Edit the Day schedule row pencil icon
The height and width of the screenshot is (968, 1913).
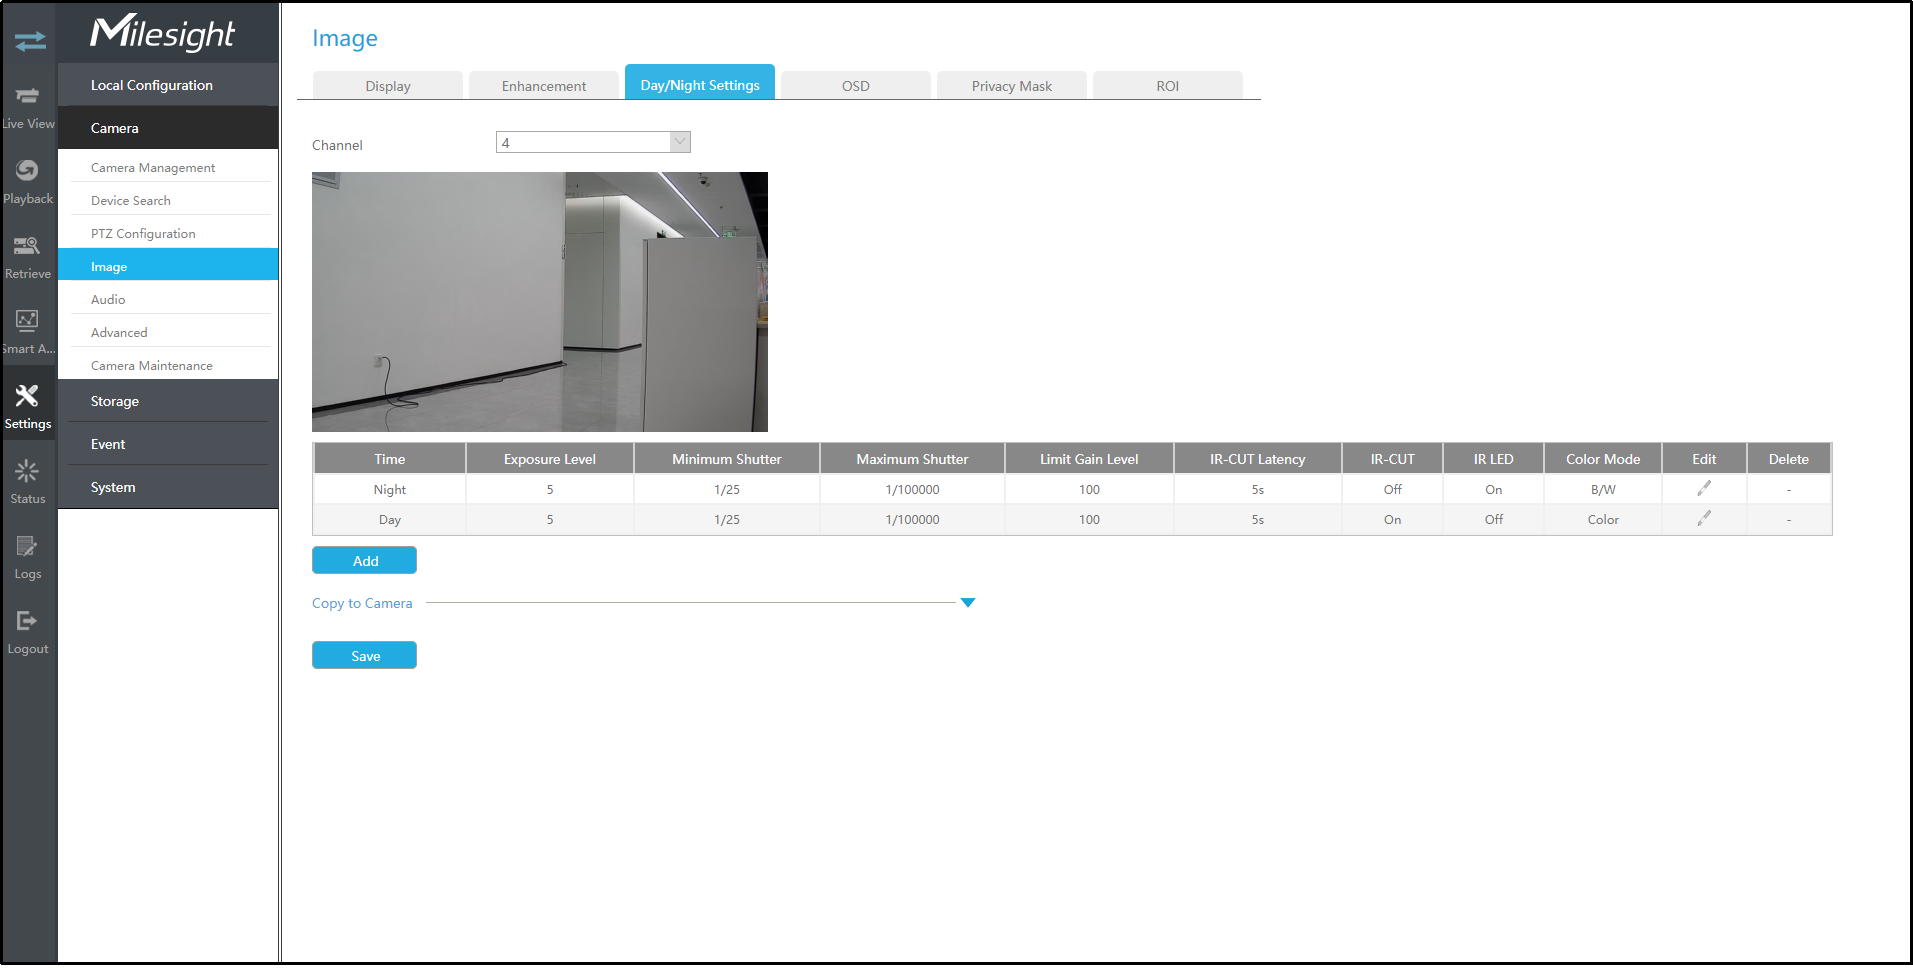1703,519
